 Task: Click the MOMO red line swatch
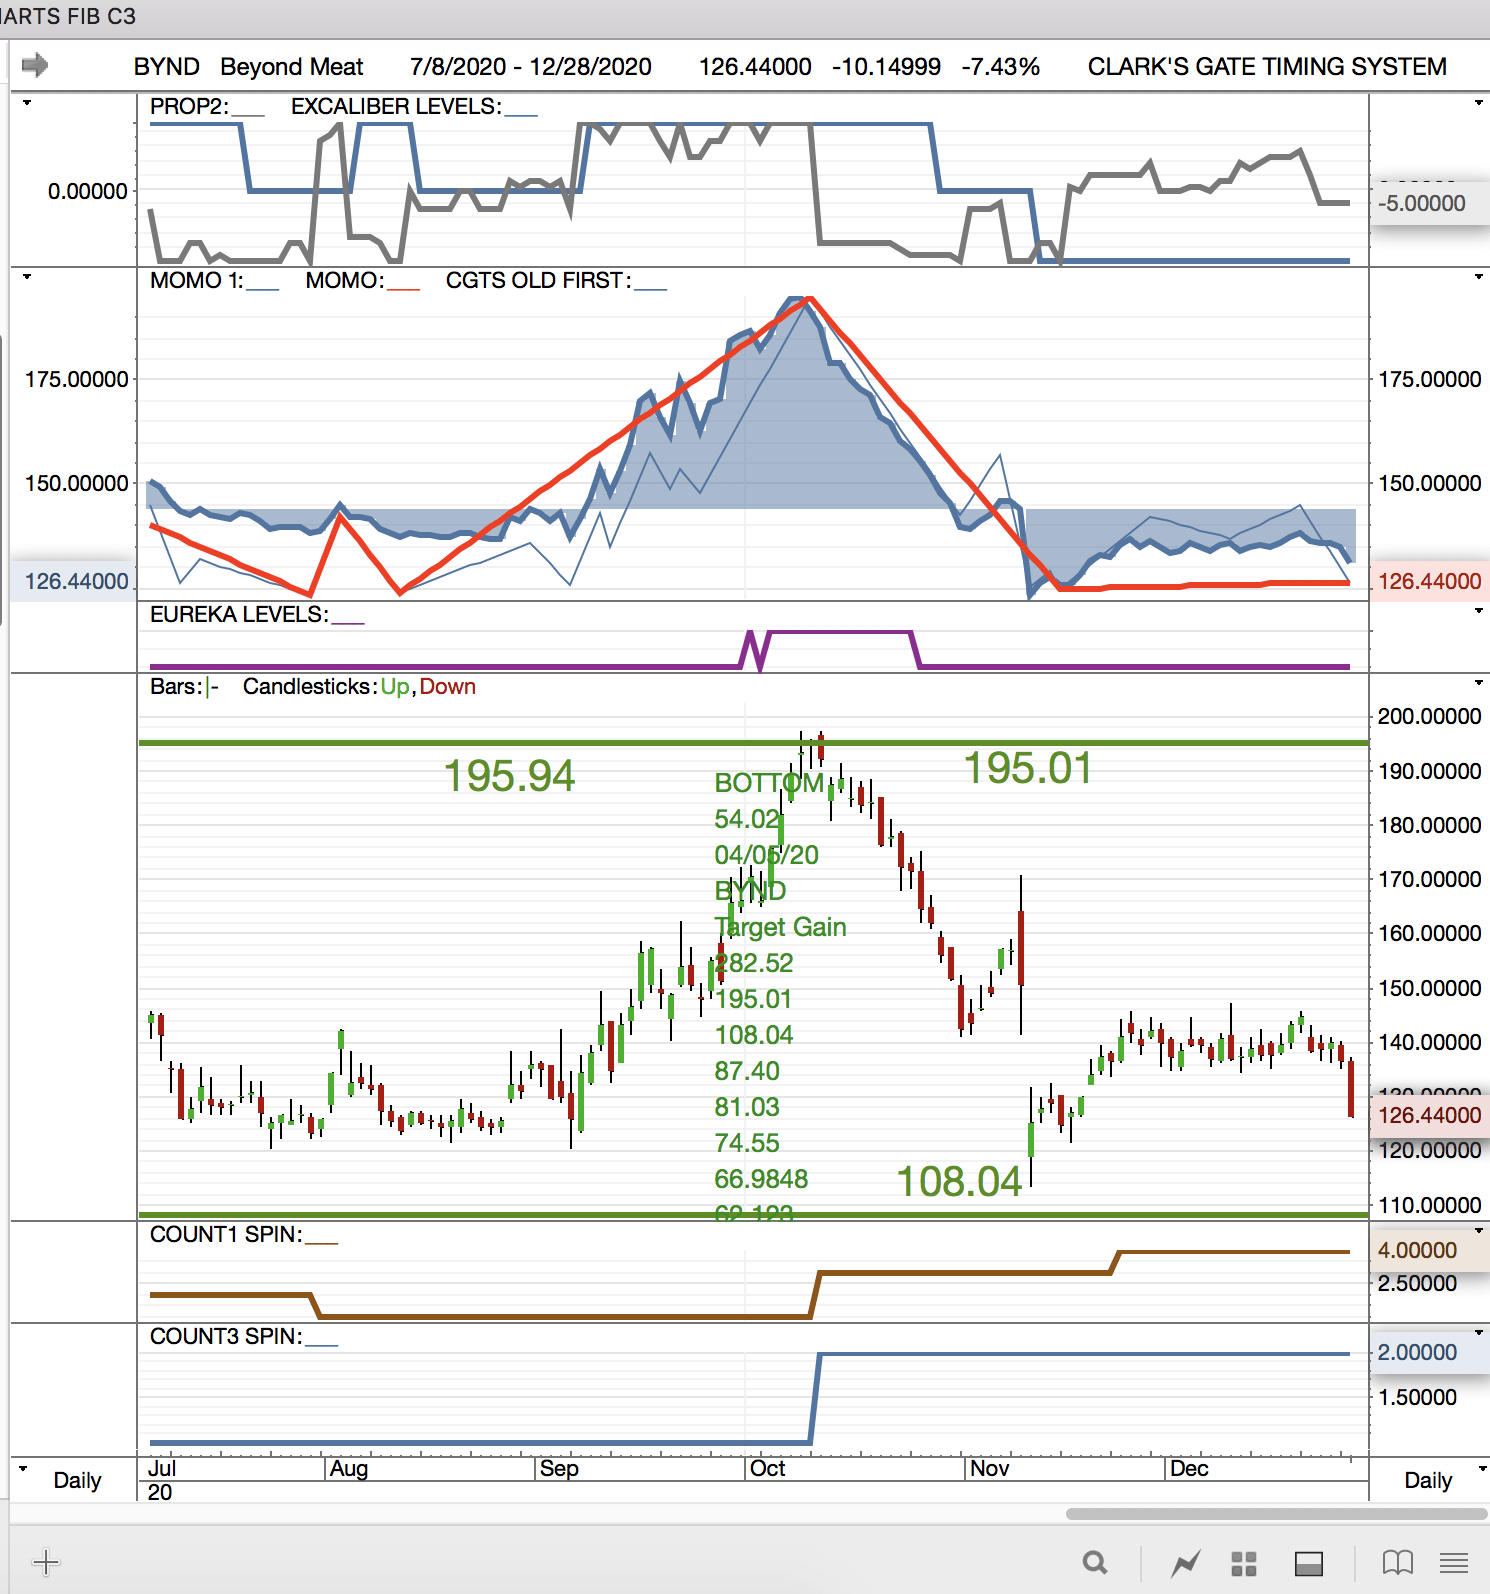tap(403, 288)
